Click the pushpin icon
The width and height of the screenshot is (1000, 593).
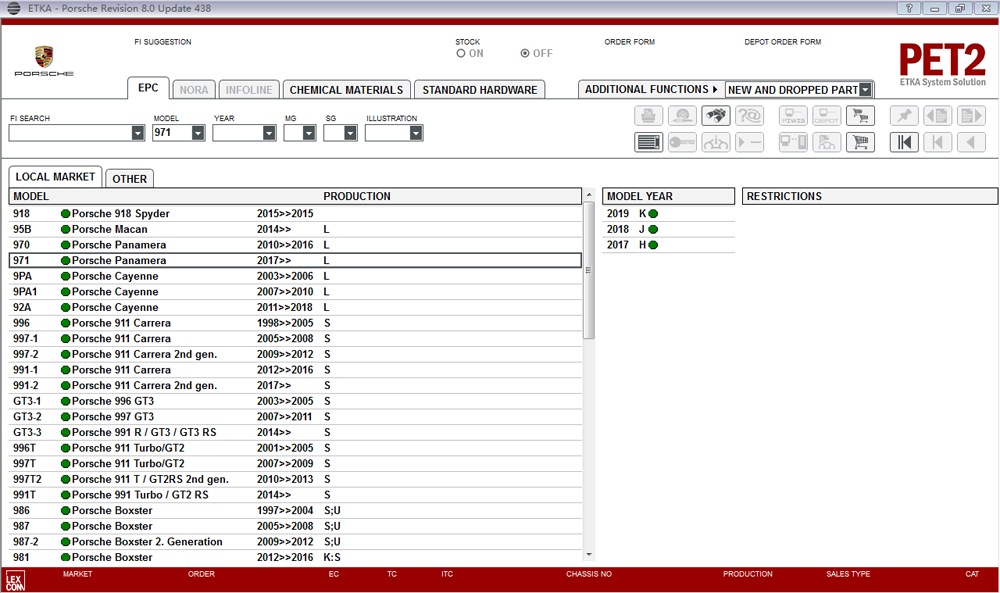pos(904,116)
